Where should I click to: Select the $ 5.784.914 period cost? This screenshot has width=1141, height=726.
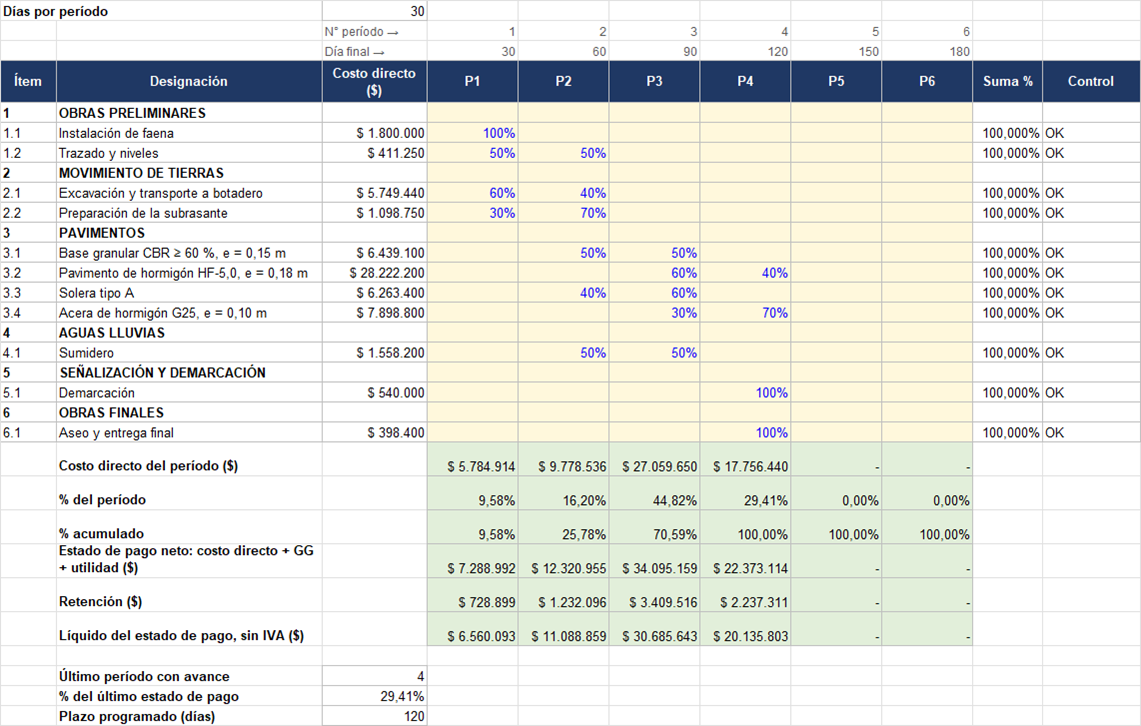pyautogui.click(x=472, y=460)
